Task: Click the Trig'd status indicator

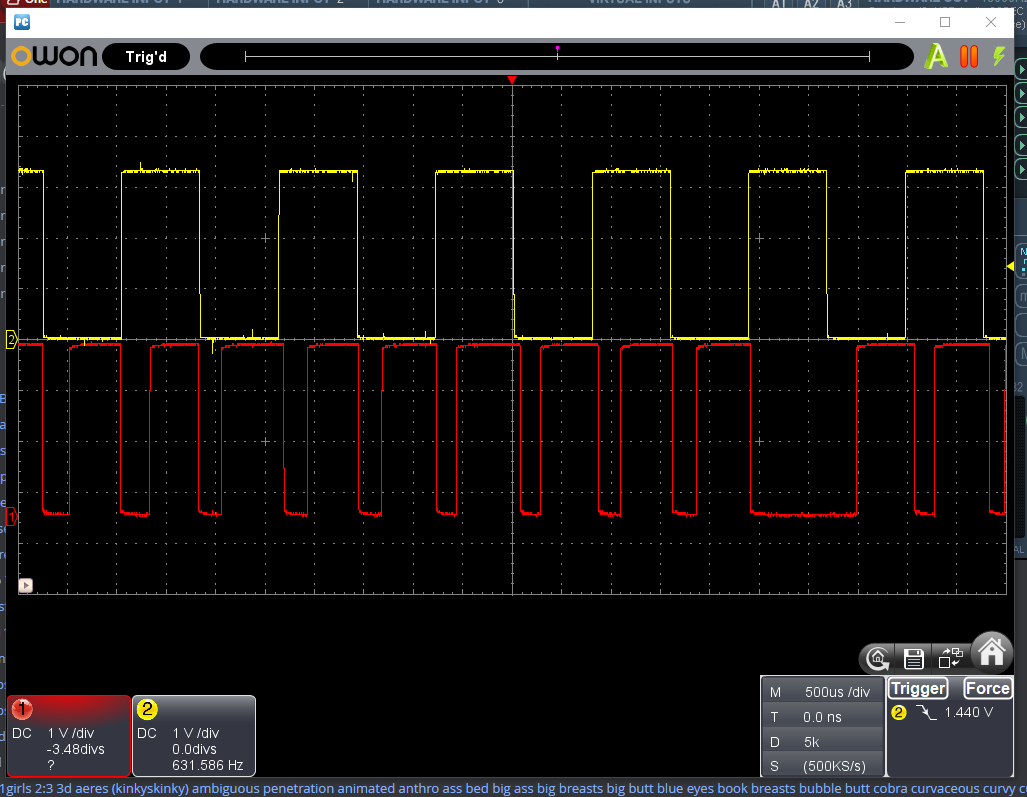Action: click(146, 57)
